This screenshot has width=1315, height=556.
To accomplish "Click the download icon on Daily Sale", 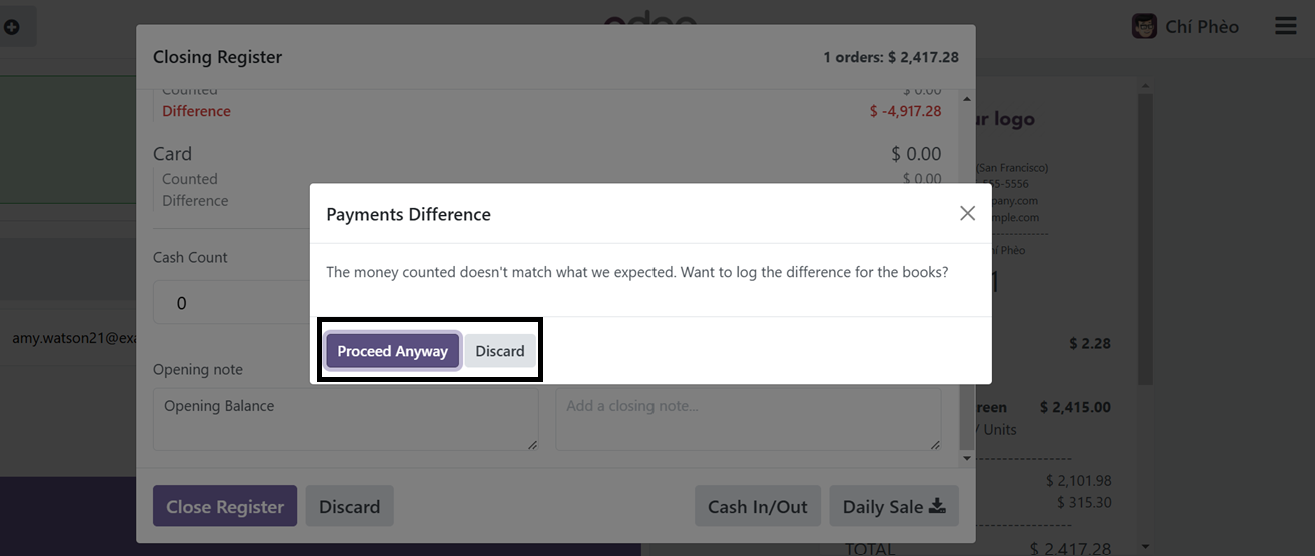I will click(x=937, y=506).
